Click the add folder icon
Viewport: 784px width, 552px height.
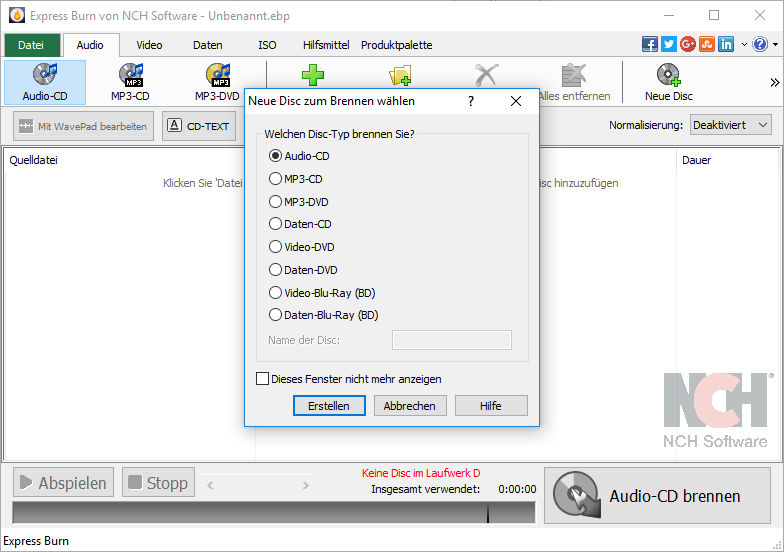click(x=400, y=76)
